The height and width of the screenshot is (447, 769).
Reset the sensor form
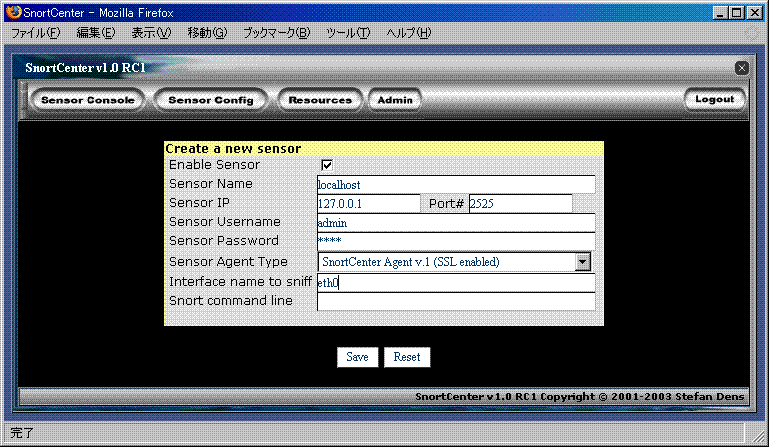407,357
